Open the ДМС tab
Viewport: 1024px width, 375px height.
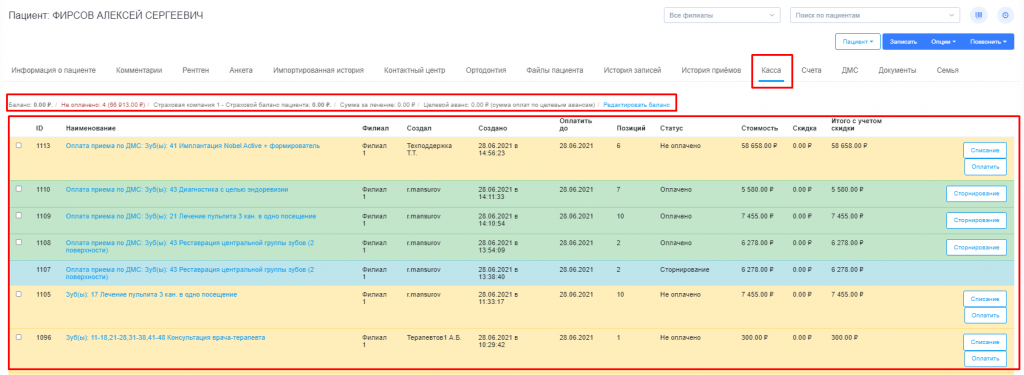pyautogui.click(x=850, y=70)
